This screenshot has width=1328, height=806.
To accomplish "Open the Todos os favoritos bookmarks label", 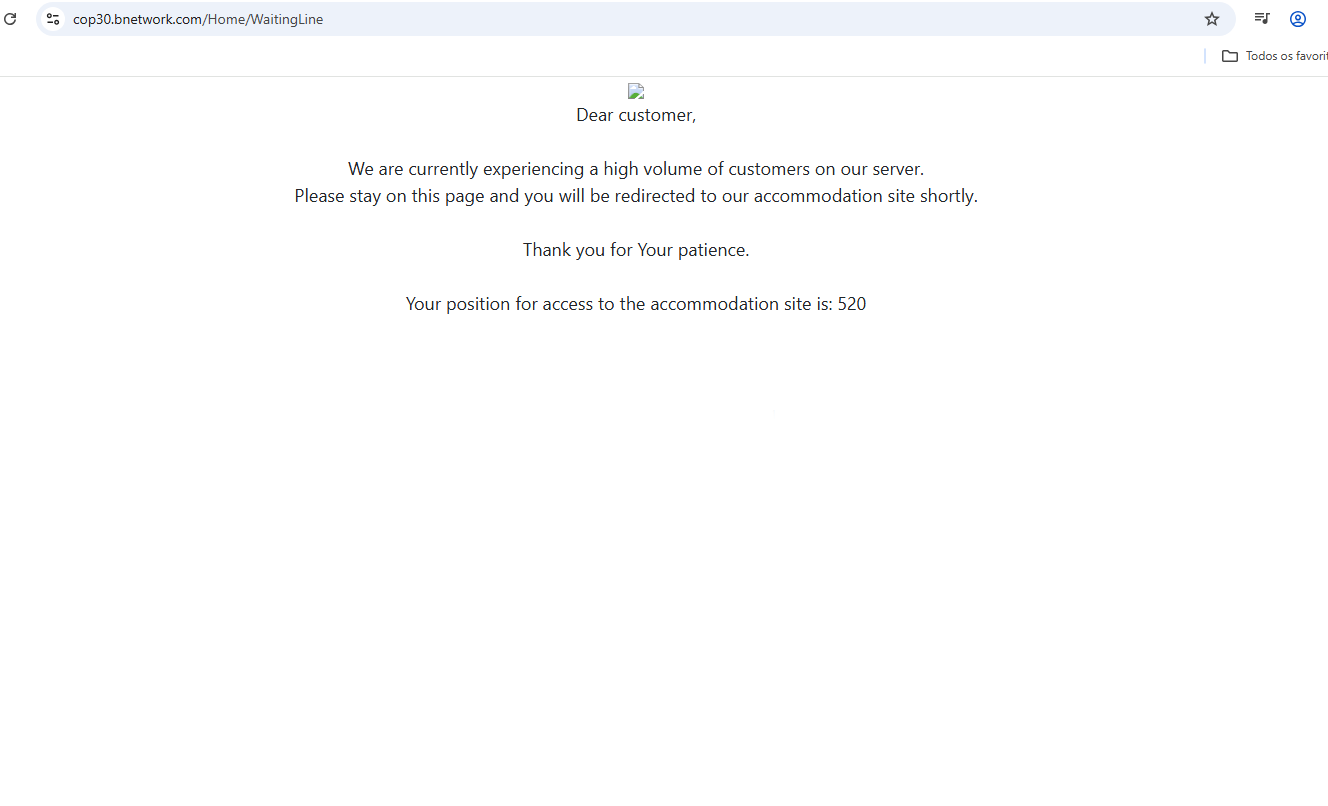I will (x=1286, y=56).
